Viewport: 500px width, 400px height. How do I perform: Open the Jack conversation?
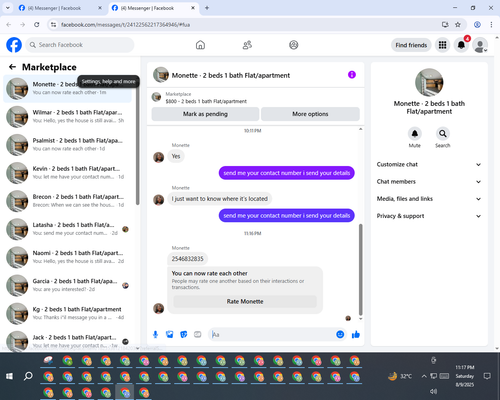coord(68,341)
